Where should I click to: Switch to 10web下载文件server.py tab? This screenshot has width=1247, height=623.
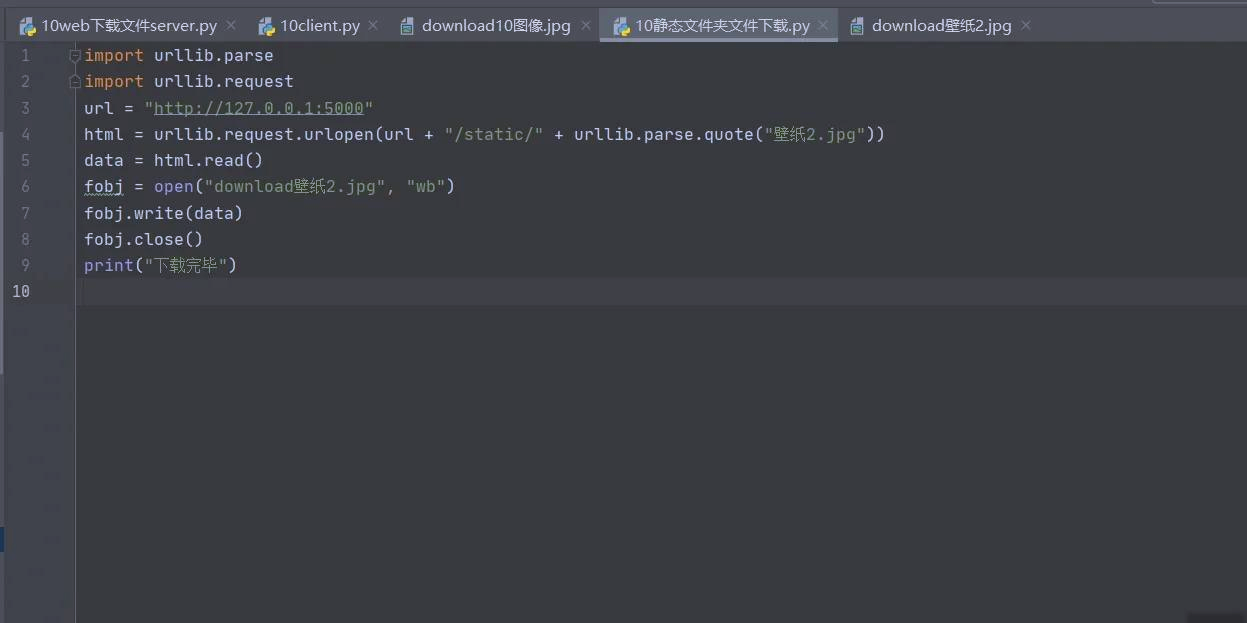point(128,26)
